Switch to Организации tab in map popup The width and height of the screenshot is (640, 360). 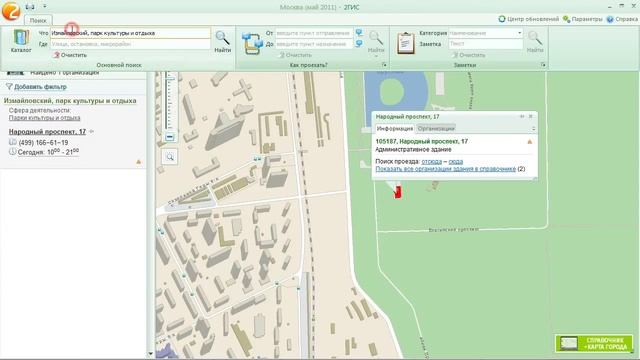(436, 129)
